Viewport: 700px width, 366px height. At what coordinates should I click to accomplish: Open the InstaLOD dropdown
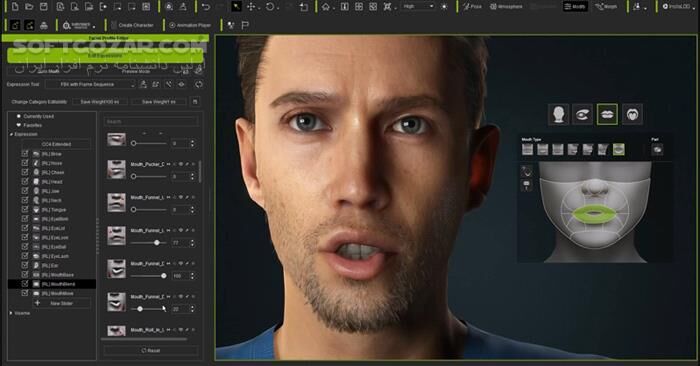pos(678,6)
